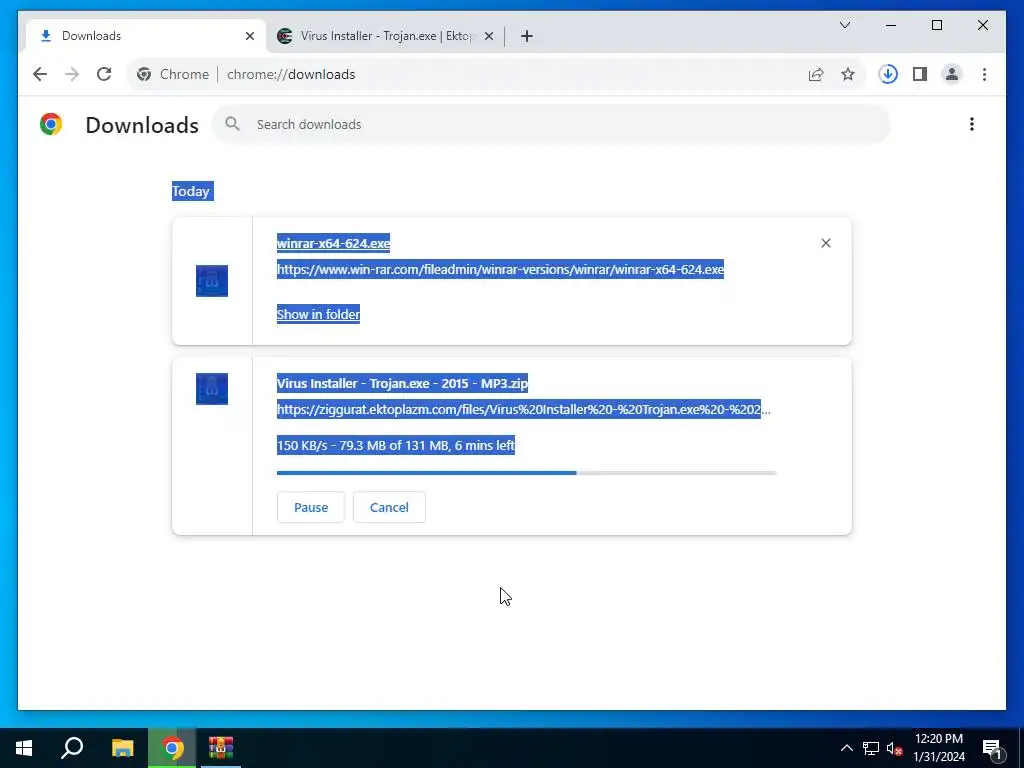1024x768 pixels.
Task: Open the network tray icon
Action: [871, 748]
